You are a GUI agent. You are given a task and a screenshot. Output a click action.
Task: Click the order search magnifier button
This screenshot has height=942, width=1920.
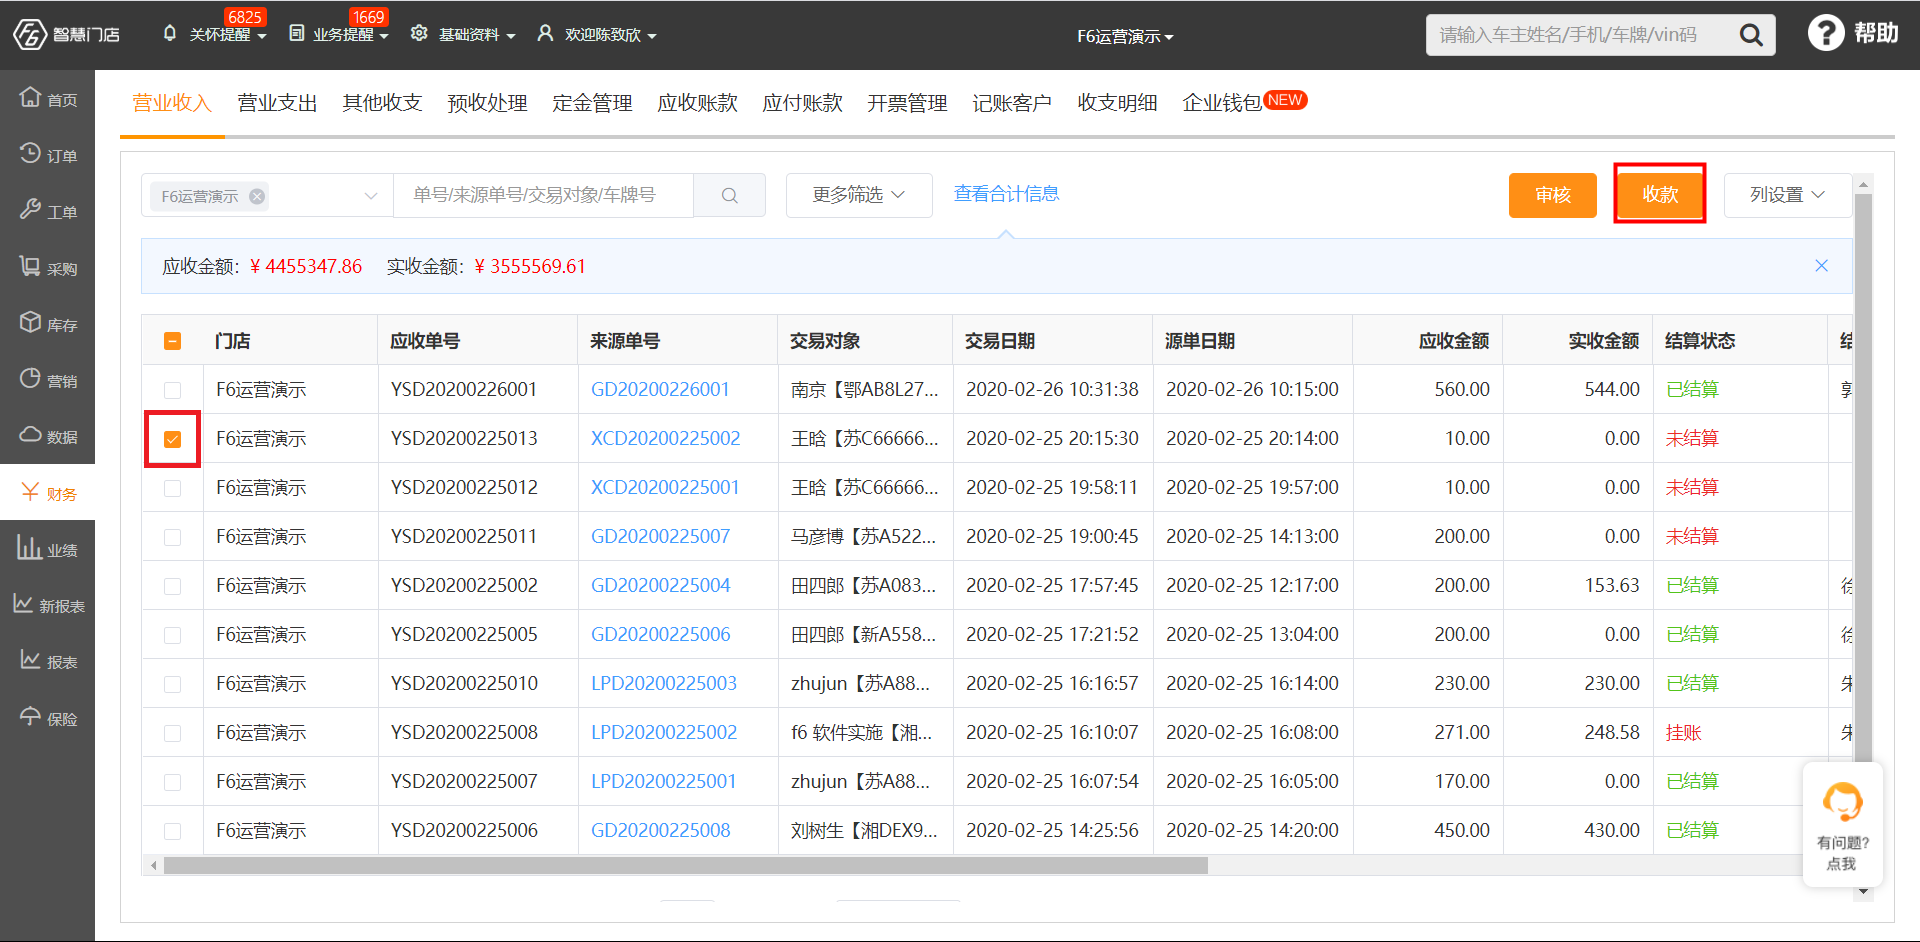(x=729, y=195)
